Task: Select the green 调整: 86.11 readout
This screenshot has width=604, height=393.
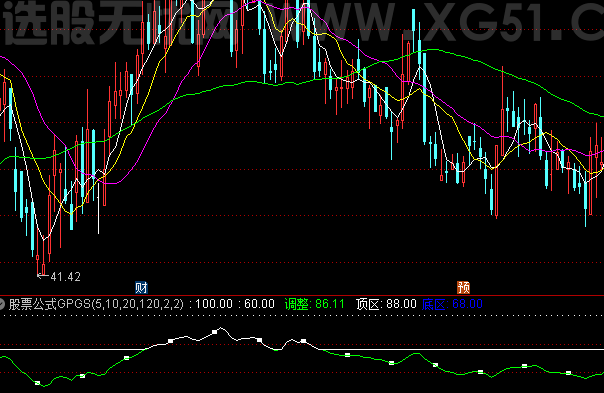Action: click(314, 304)
